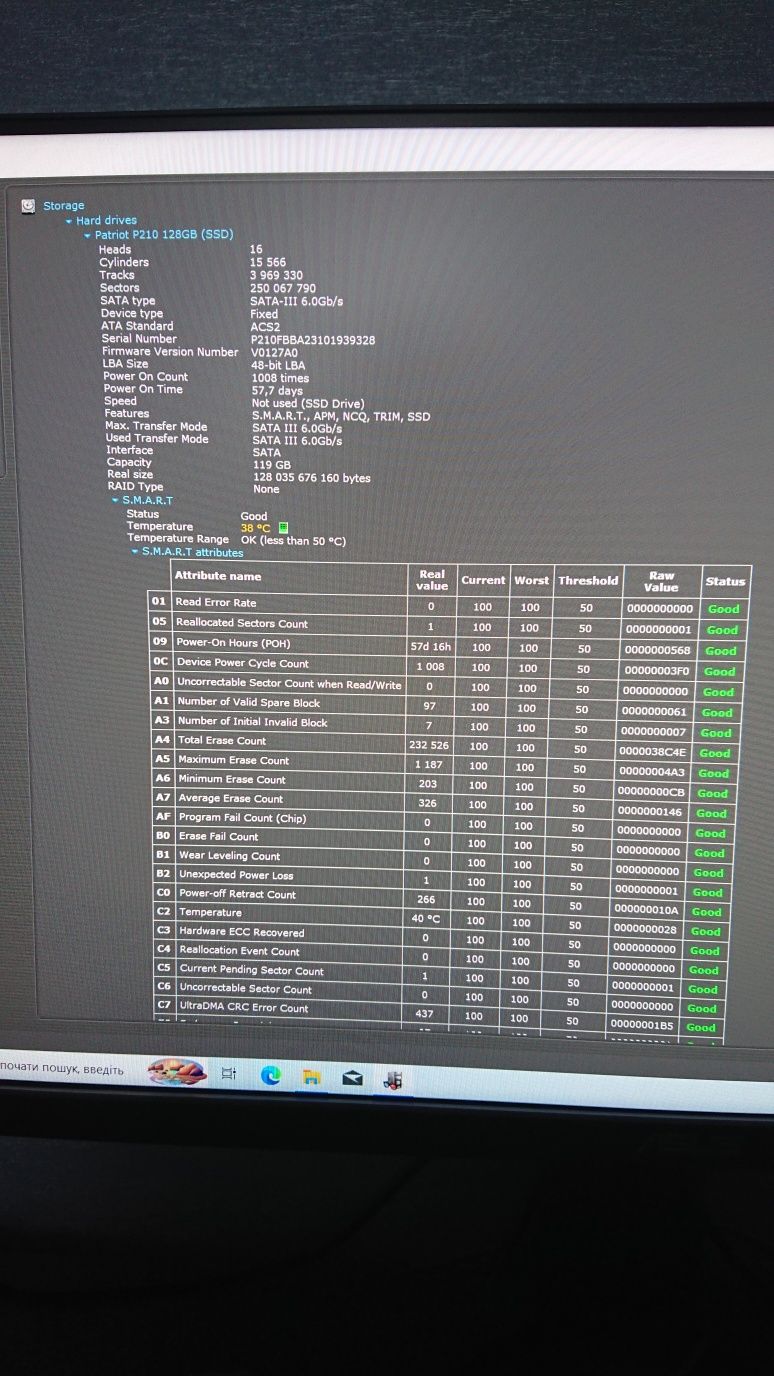Click the 48-bit LBA value
This screenshot has width=774, height=1376.
[280, 366]
